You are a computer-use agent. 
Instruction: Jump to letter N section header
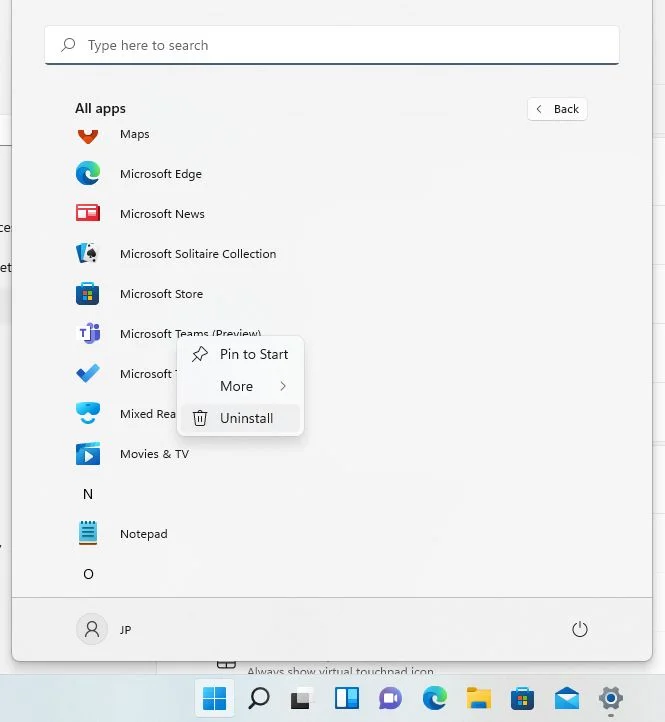[88, 494]
